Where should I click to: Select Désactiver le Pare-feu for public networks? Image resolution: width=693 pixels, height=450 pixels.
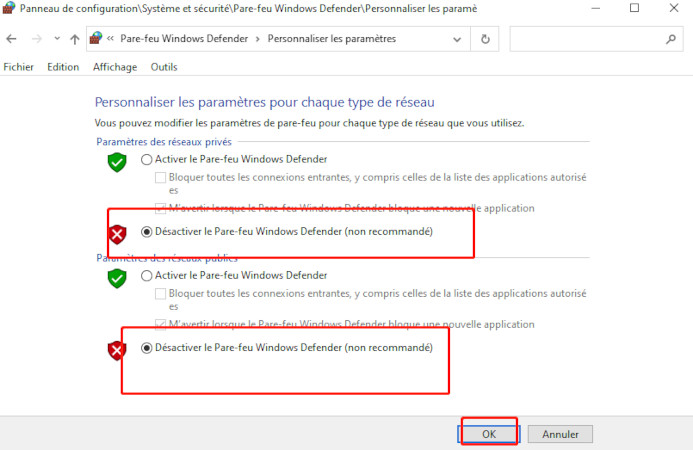coord(146,348)
